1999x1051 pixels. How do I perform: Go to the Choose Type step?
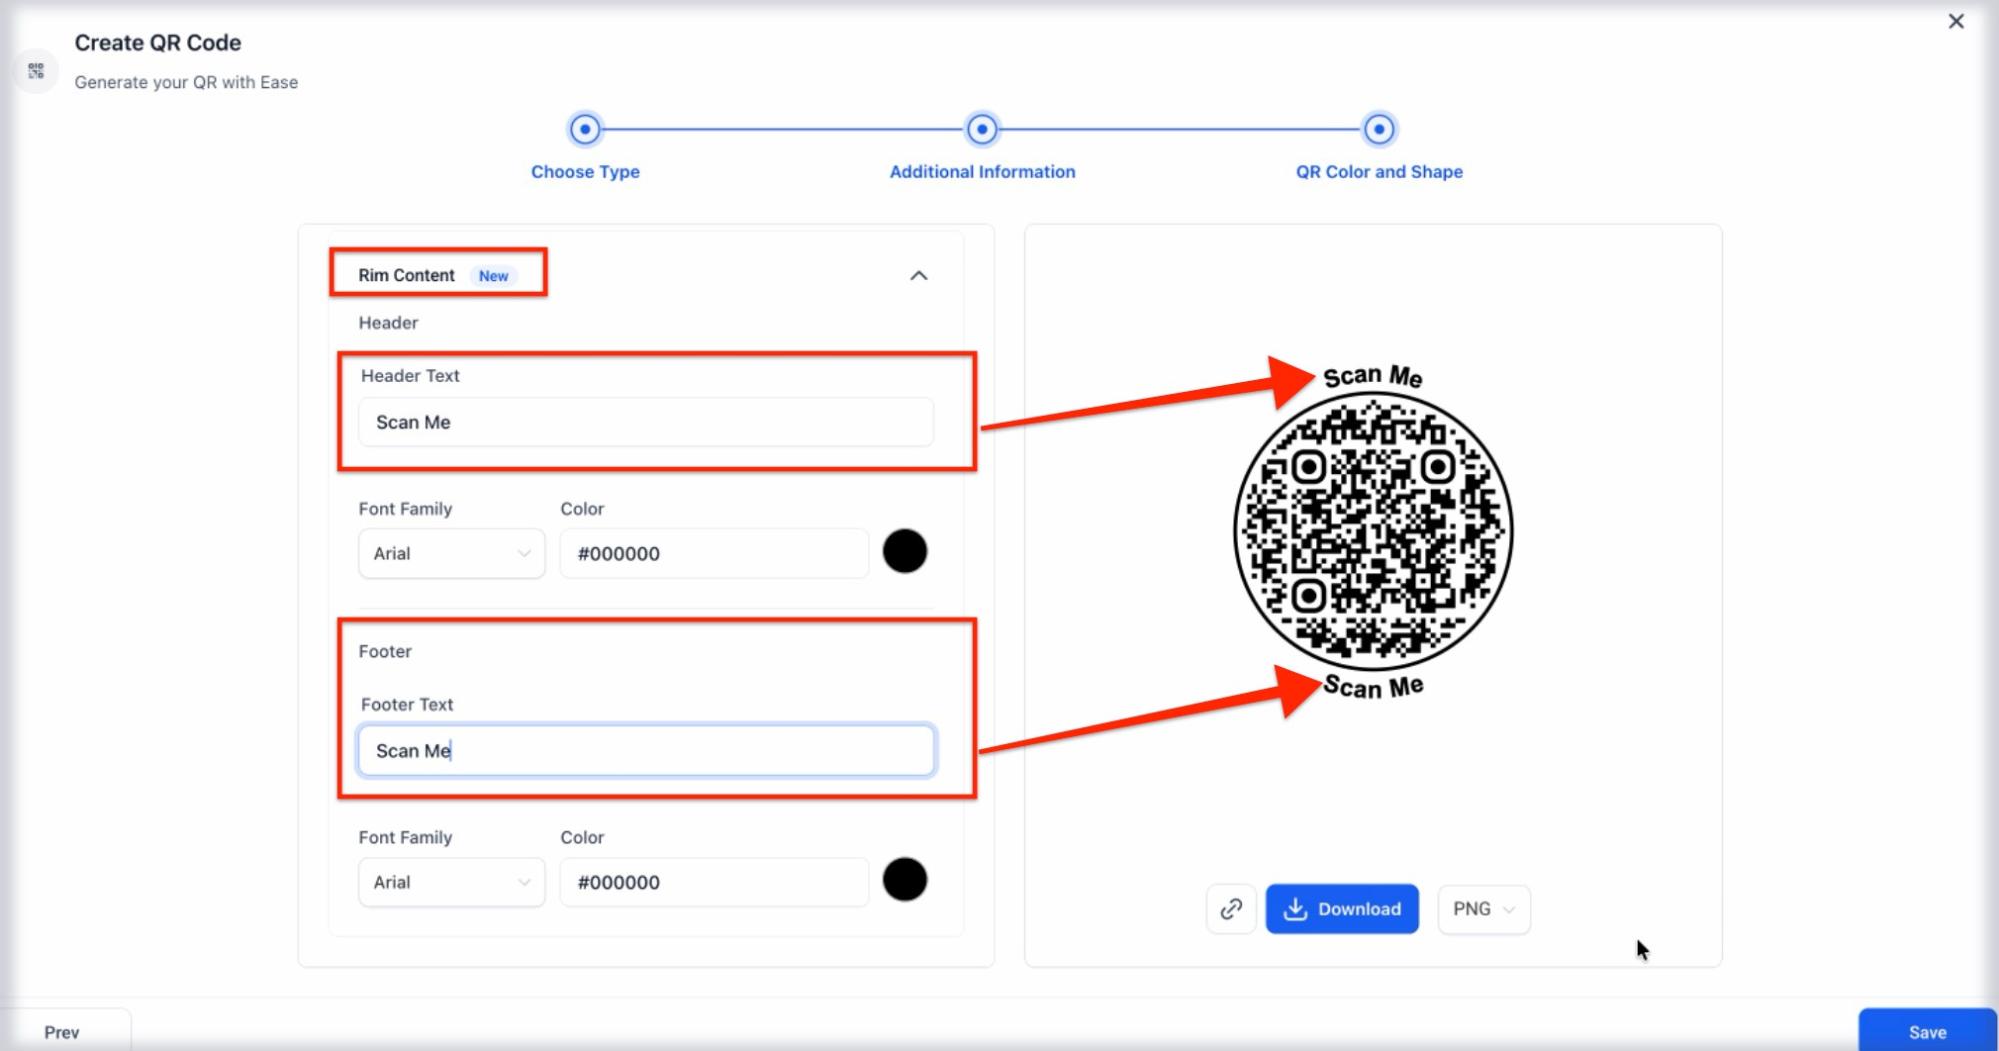585,129
